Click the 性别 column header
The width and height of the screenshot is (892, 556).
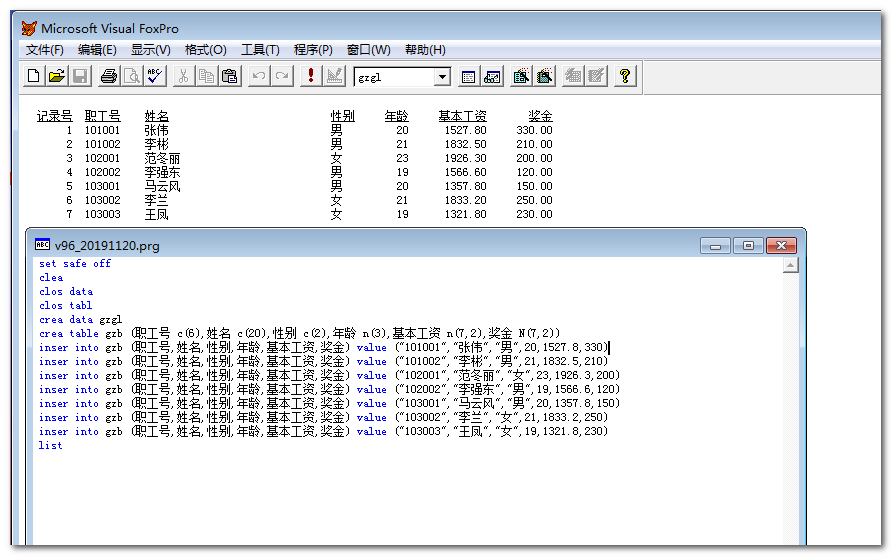[342, 116]
